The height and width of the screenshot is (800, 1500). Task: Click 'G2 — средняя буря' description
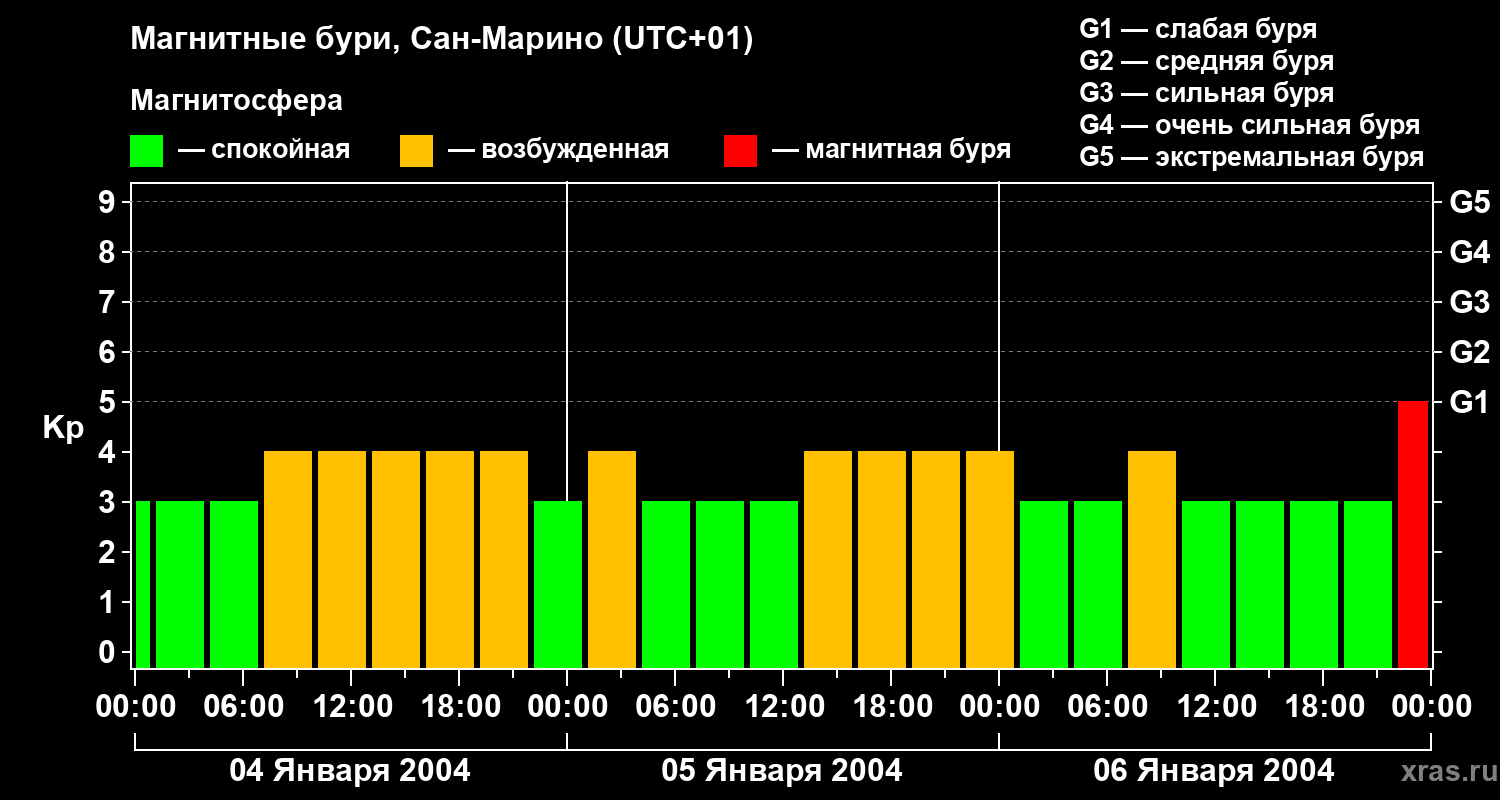tap(1206, 61)
